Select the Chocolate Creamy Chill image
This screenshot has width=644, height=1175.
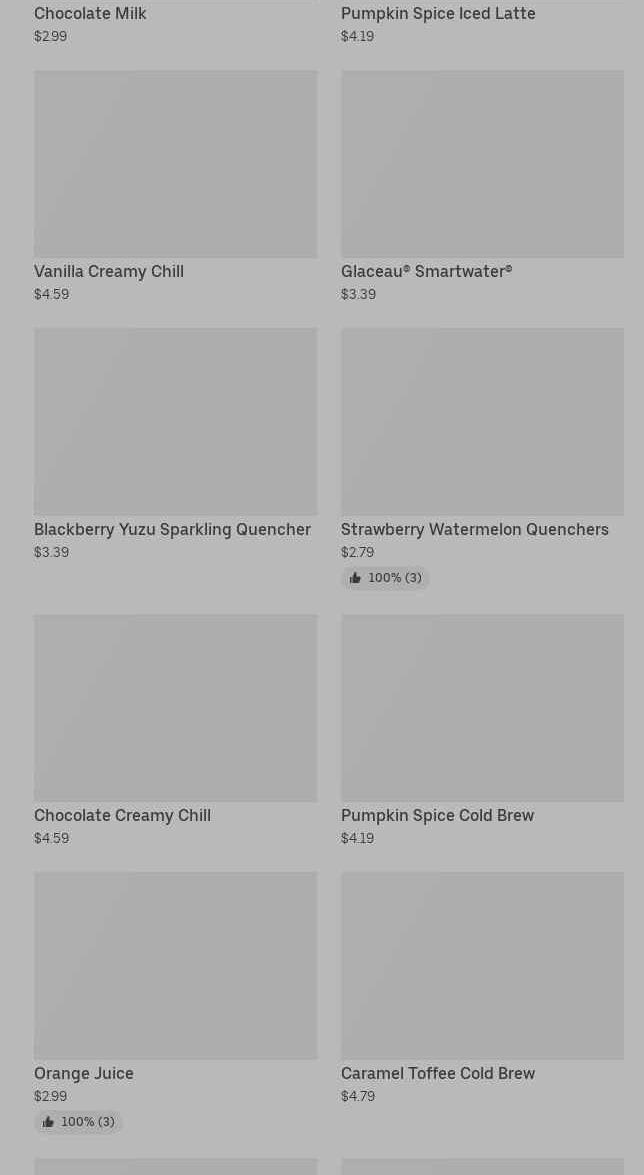[175, 708]
